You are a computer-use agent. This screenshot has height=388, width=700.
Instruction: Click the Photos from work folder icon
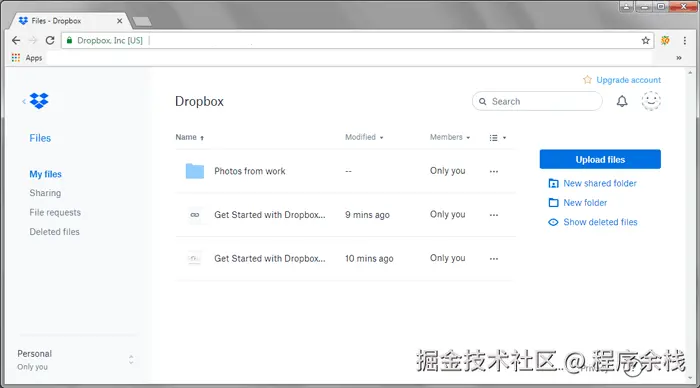click(x=195, y=171)
